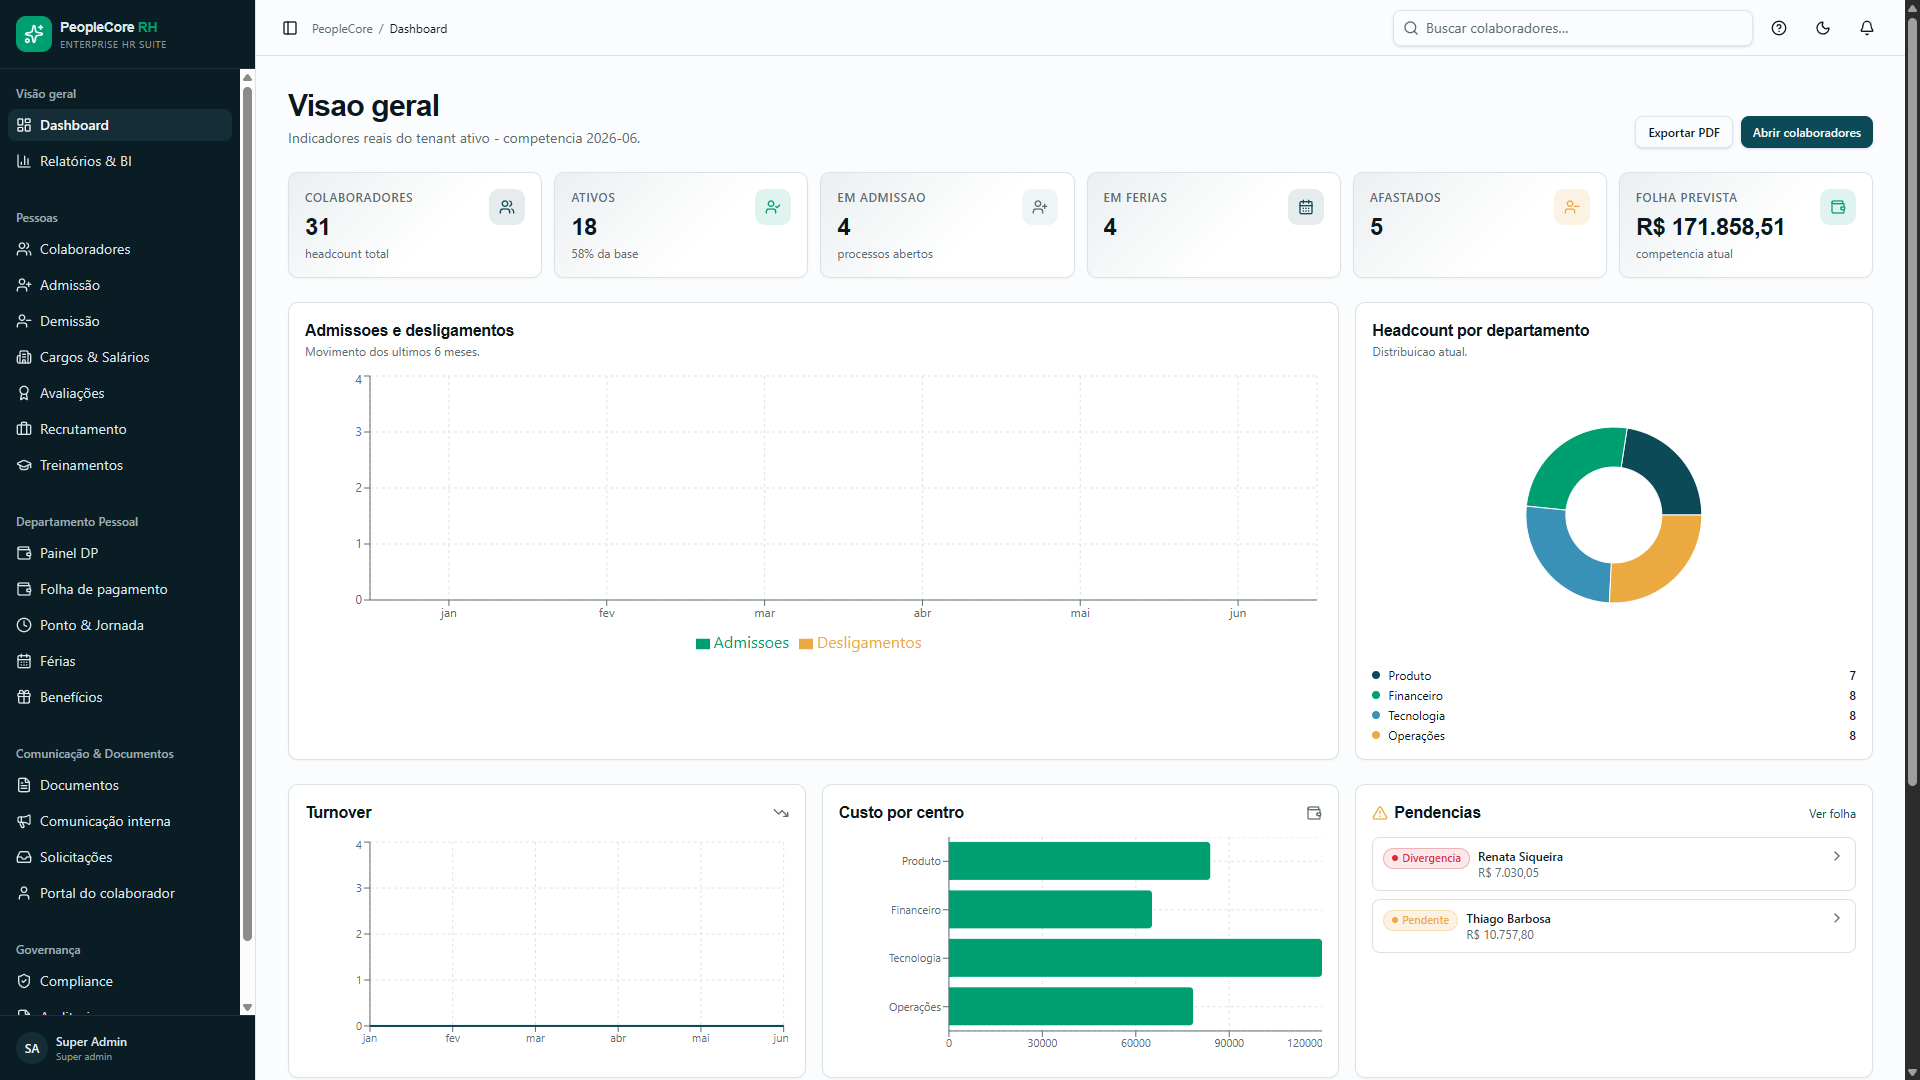Image resolution: width=1920 pixels, height=1080 pixels.
Task: Open Portal do colaborador
Action: 120,893
